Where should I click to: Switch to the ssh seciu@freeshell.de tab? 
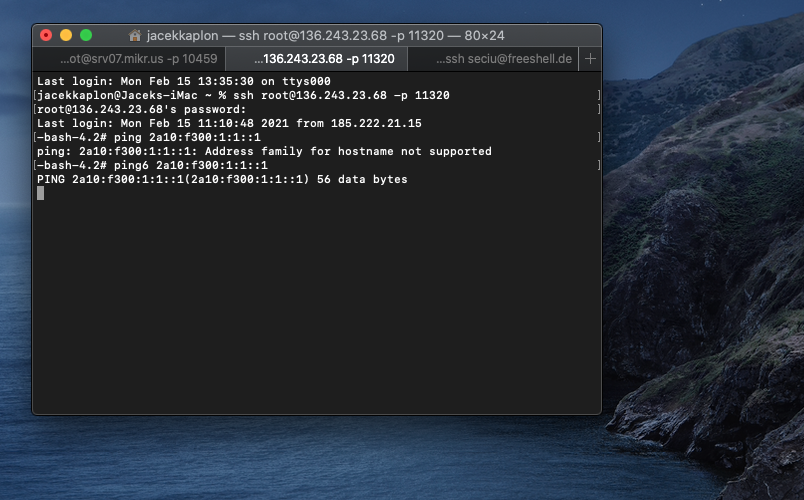[493, 59]
